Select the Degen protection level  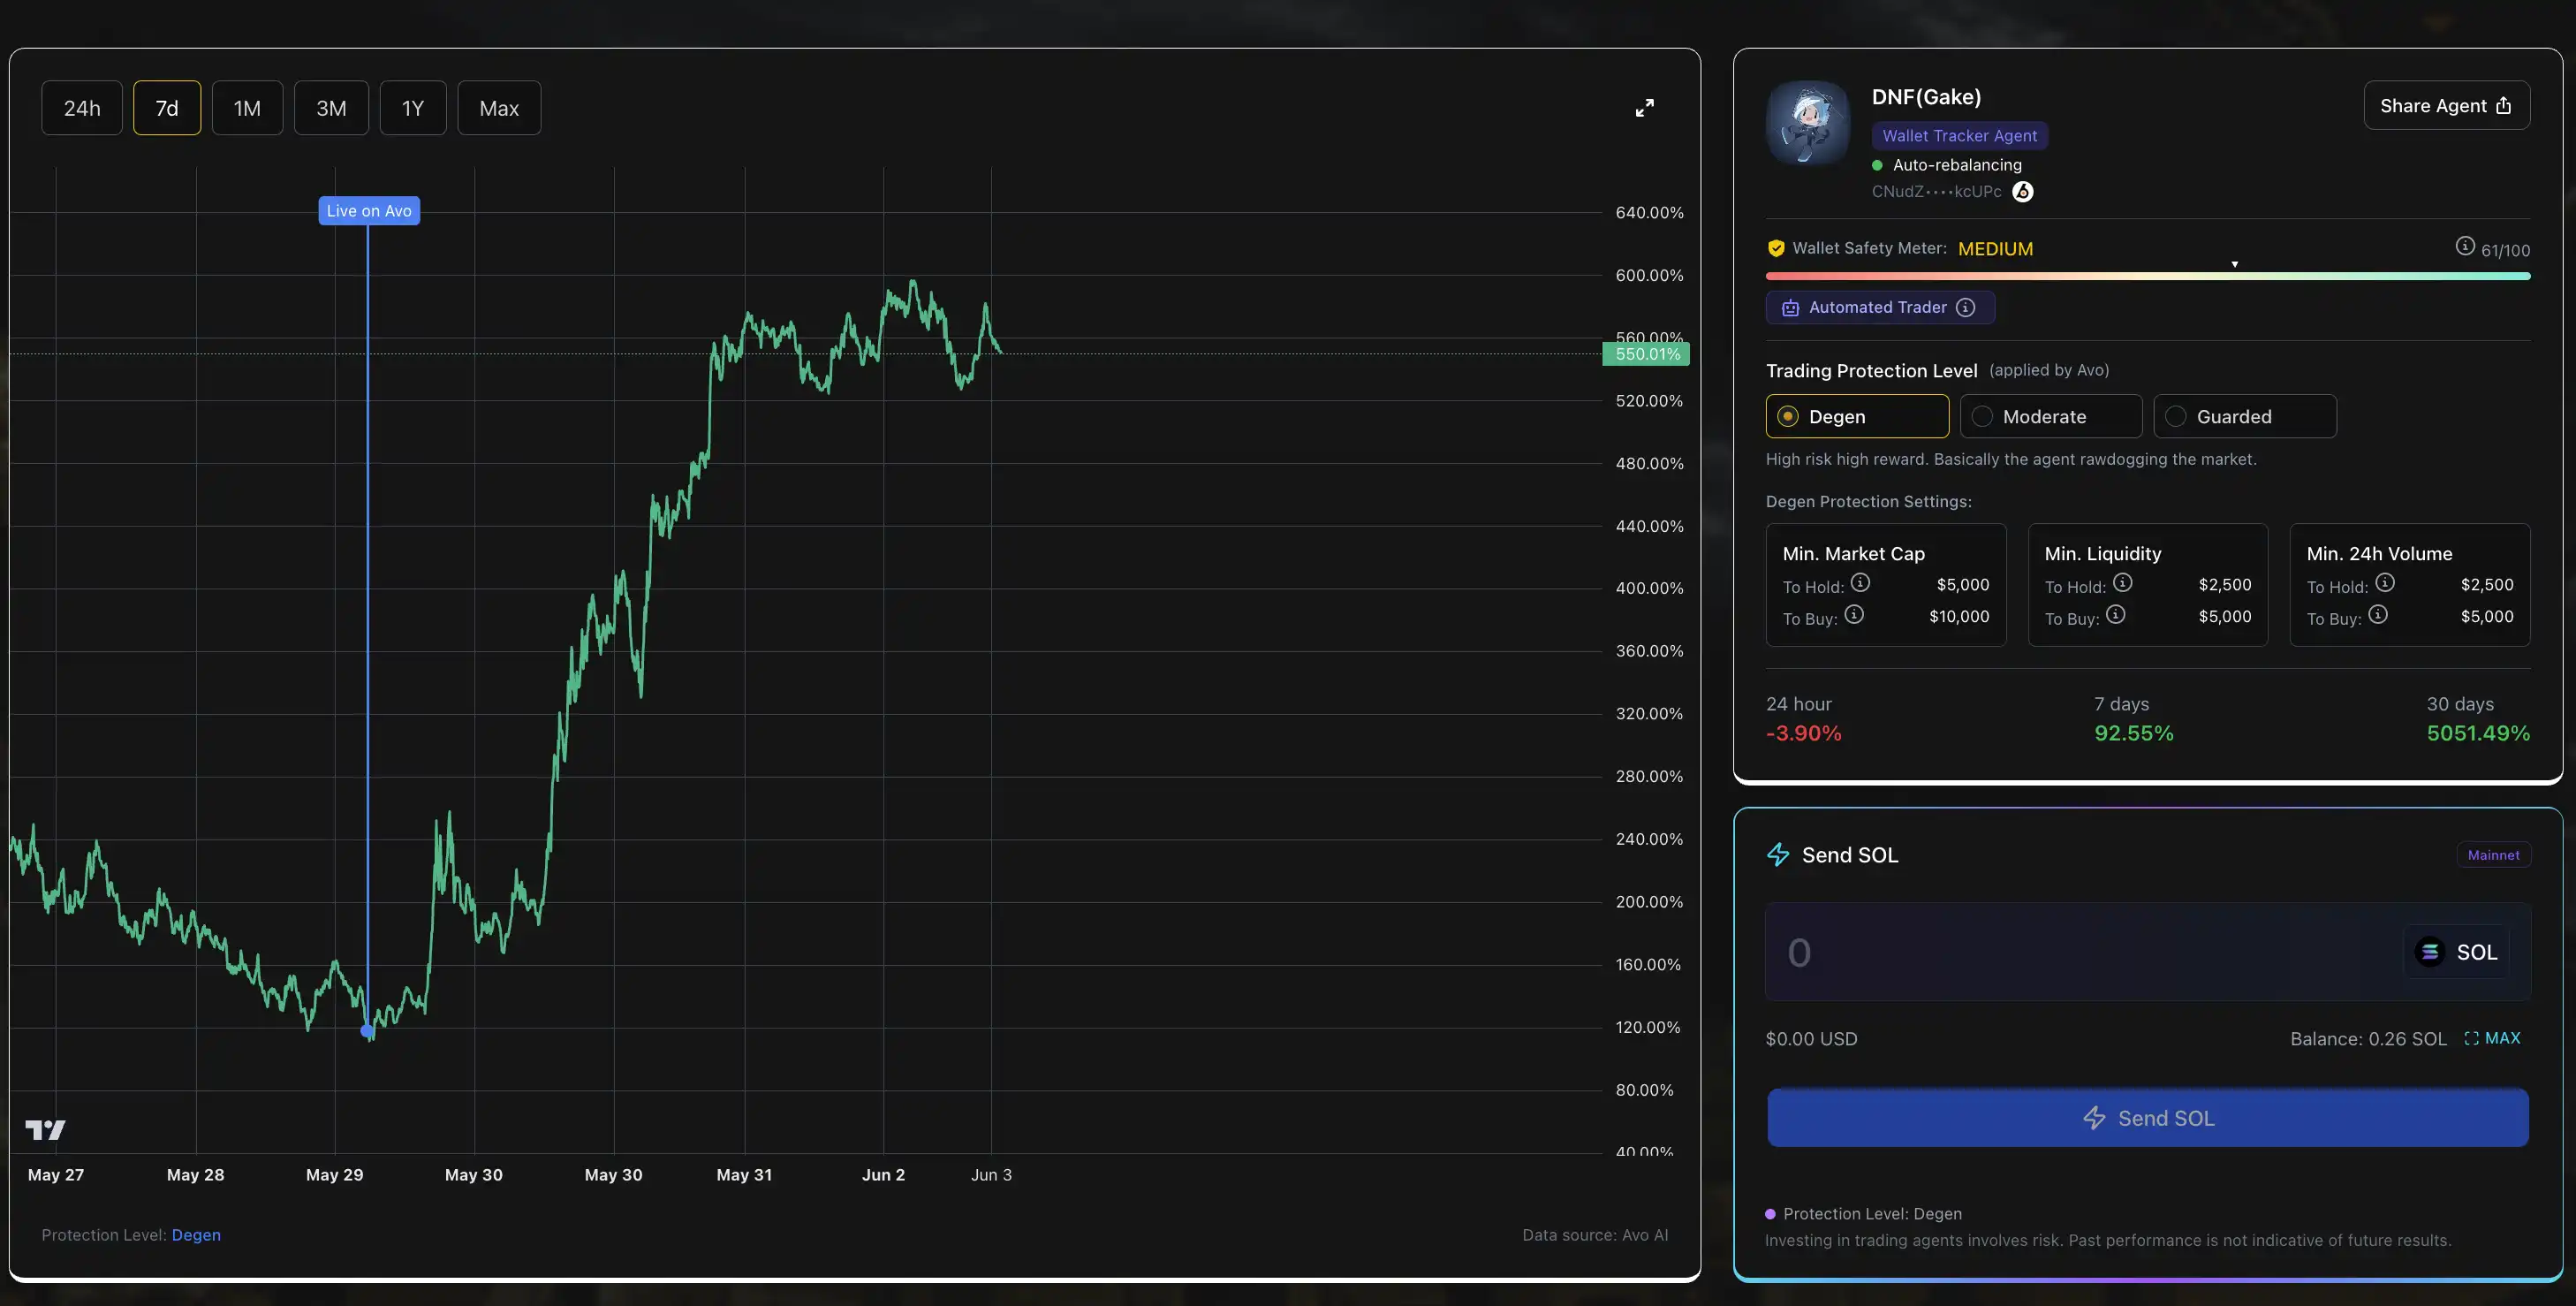pyautogui.click(x=1856, y=416)
